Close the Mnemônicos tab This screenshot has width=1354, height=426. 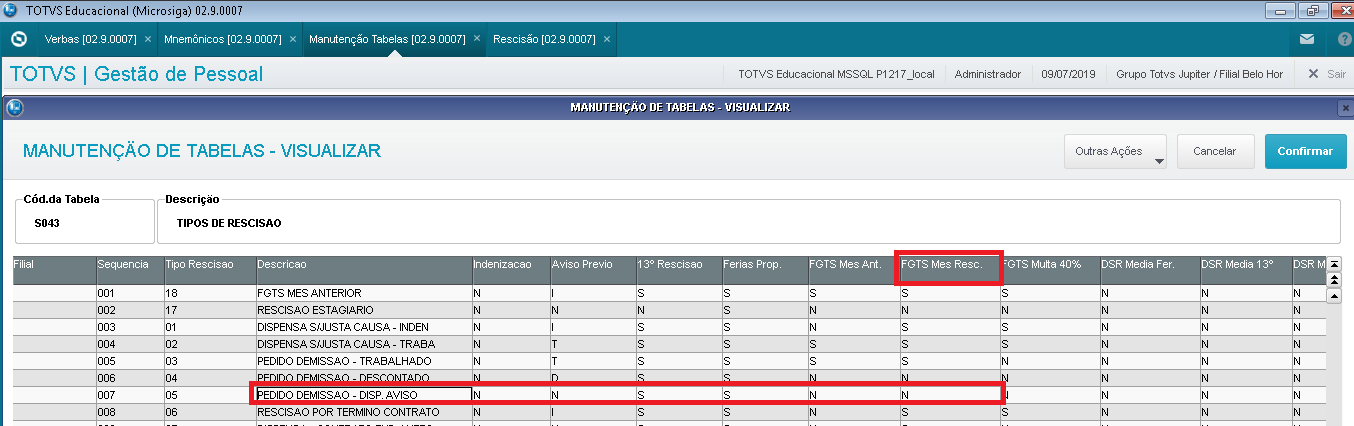293,40
